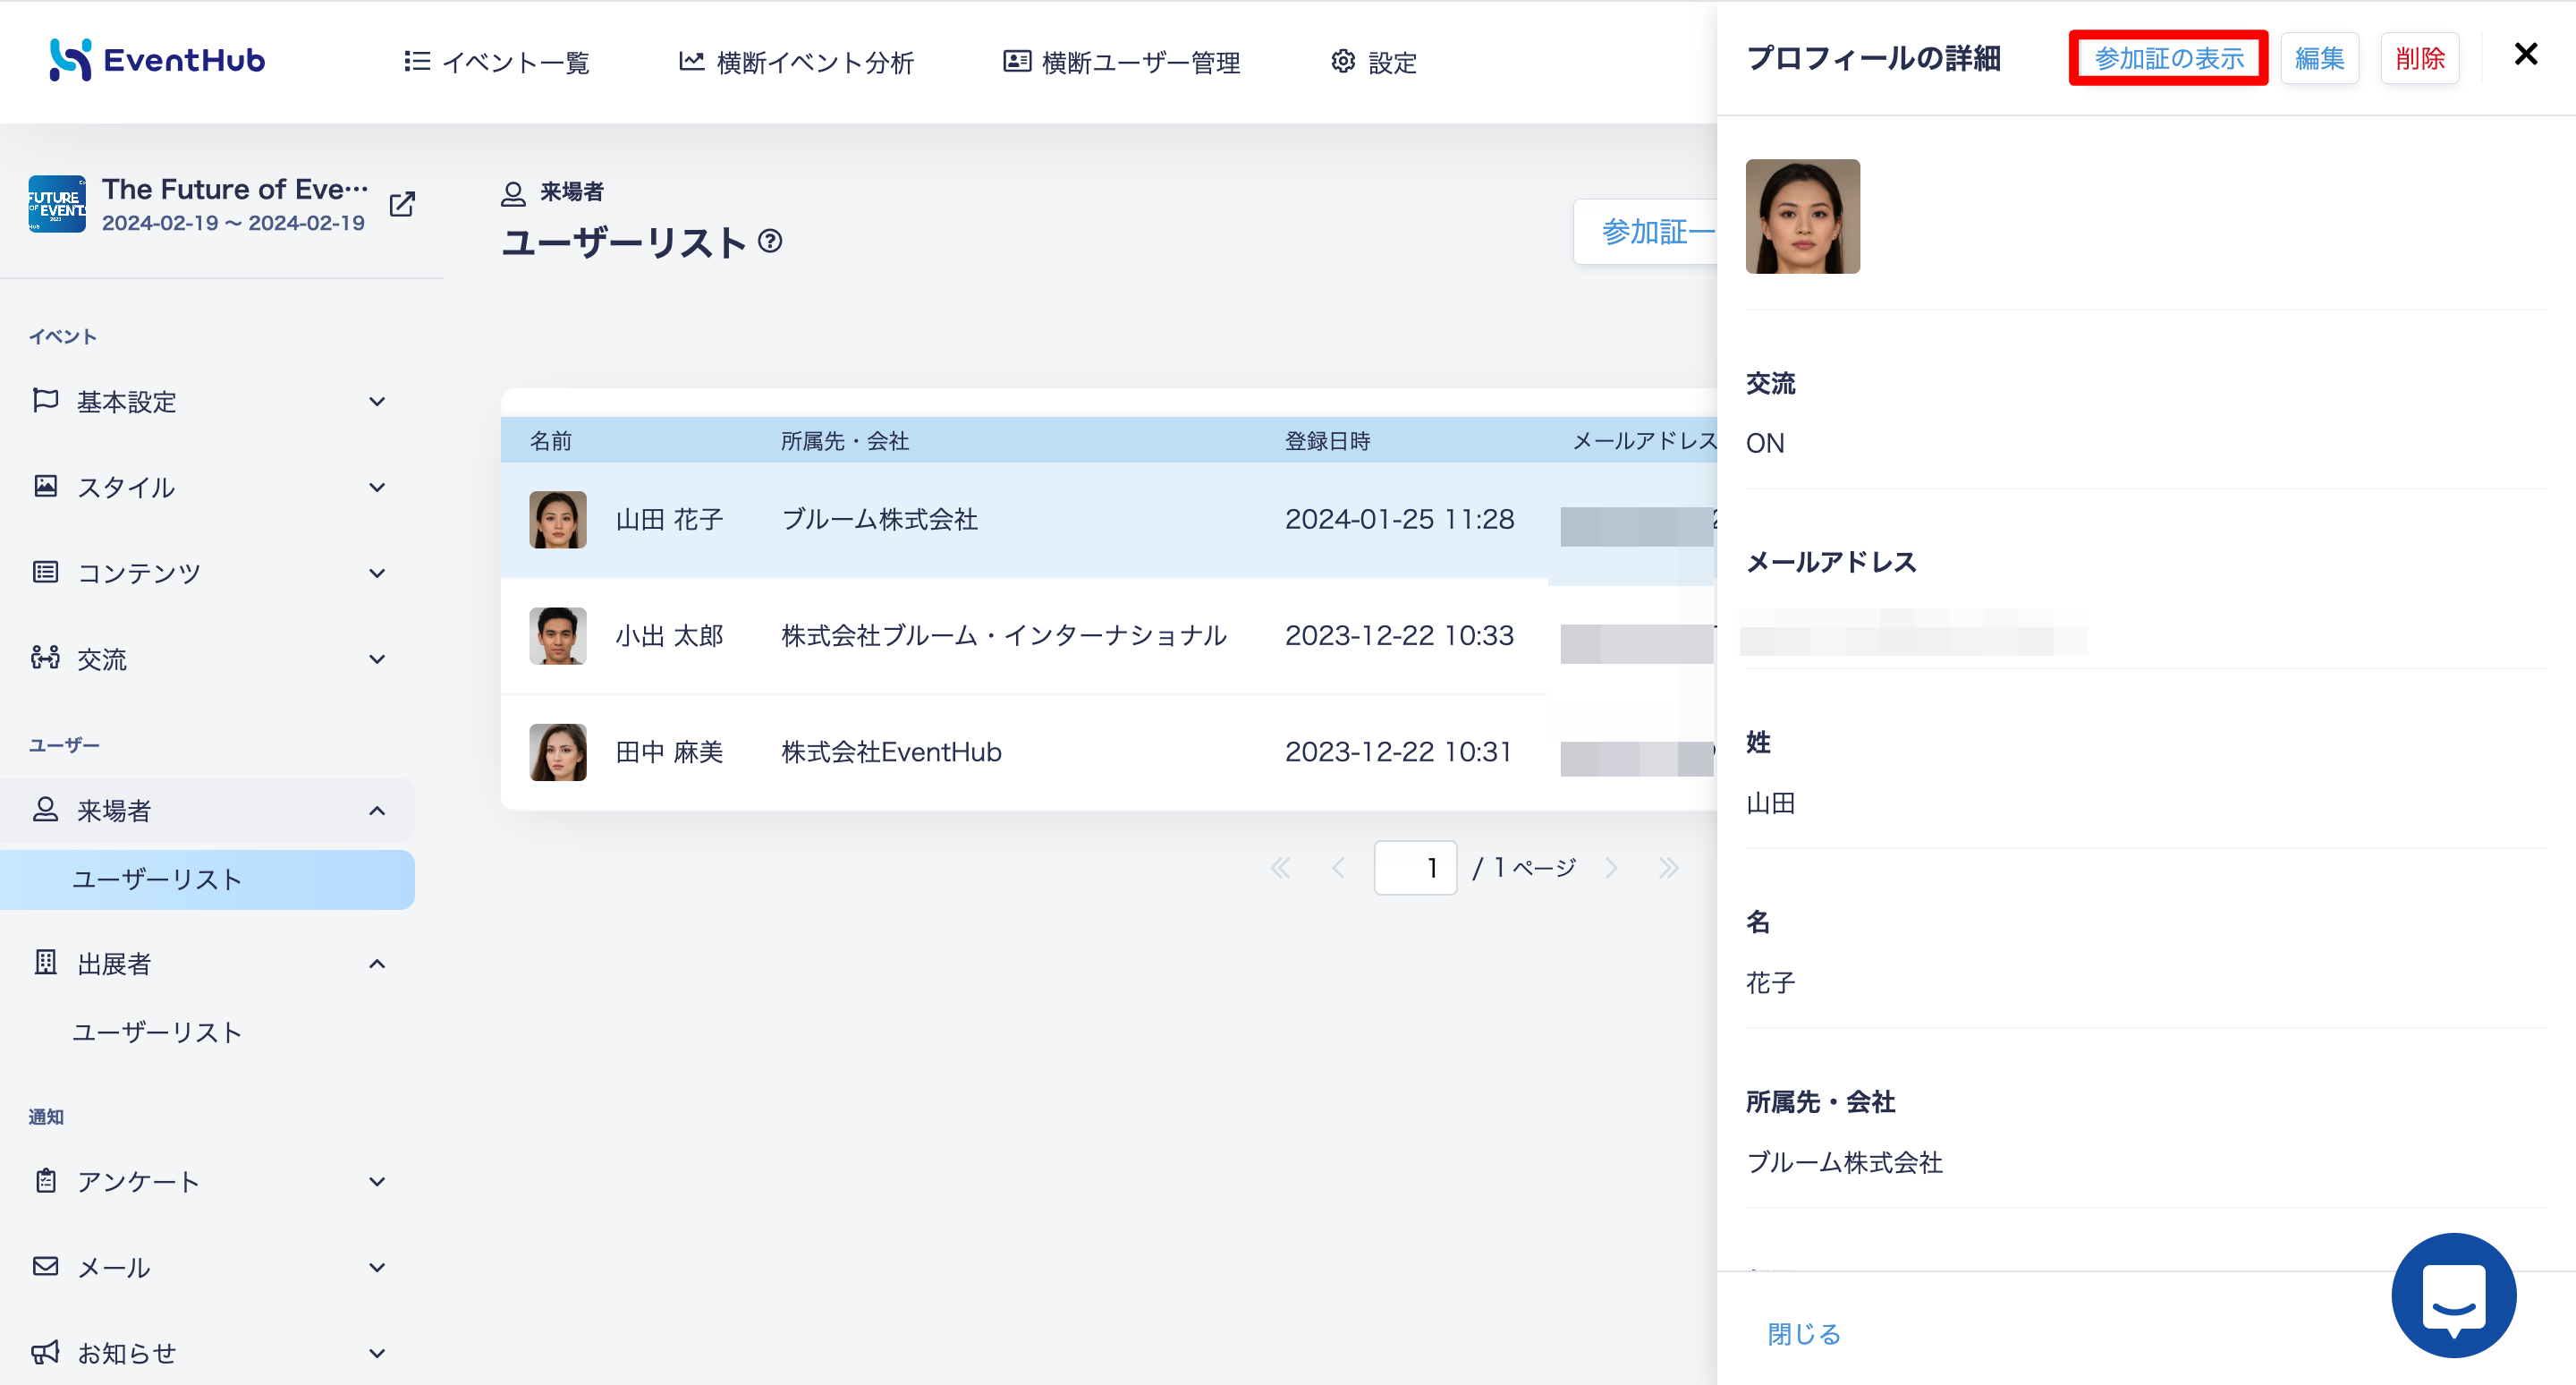The image size is (2576, 1385).
Task: Go to the first page arrow
Action: [x=1280, y=867]
